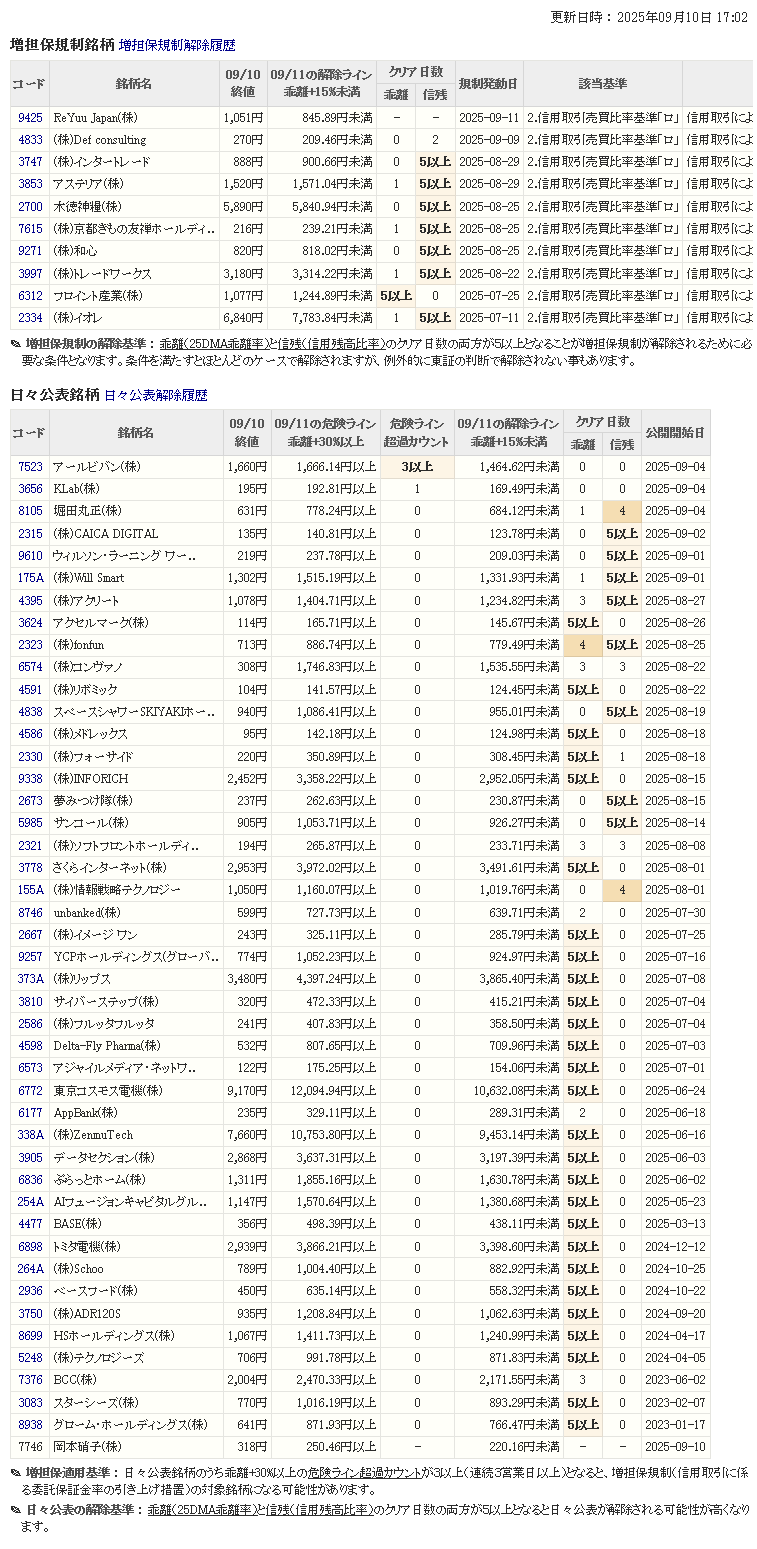Click stock code 7615 link

pos(30,229)
